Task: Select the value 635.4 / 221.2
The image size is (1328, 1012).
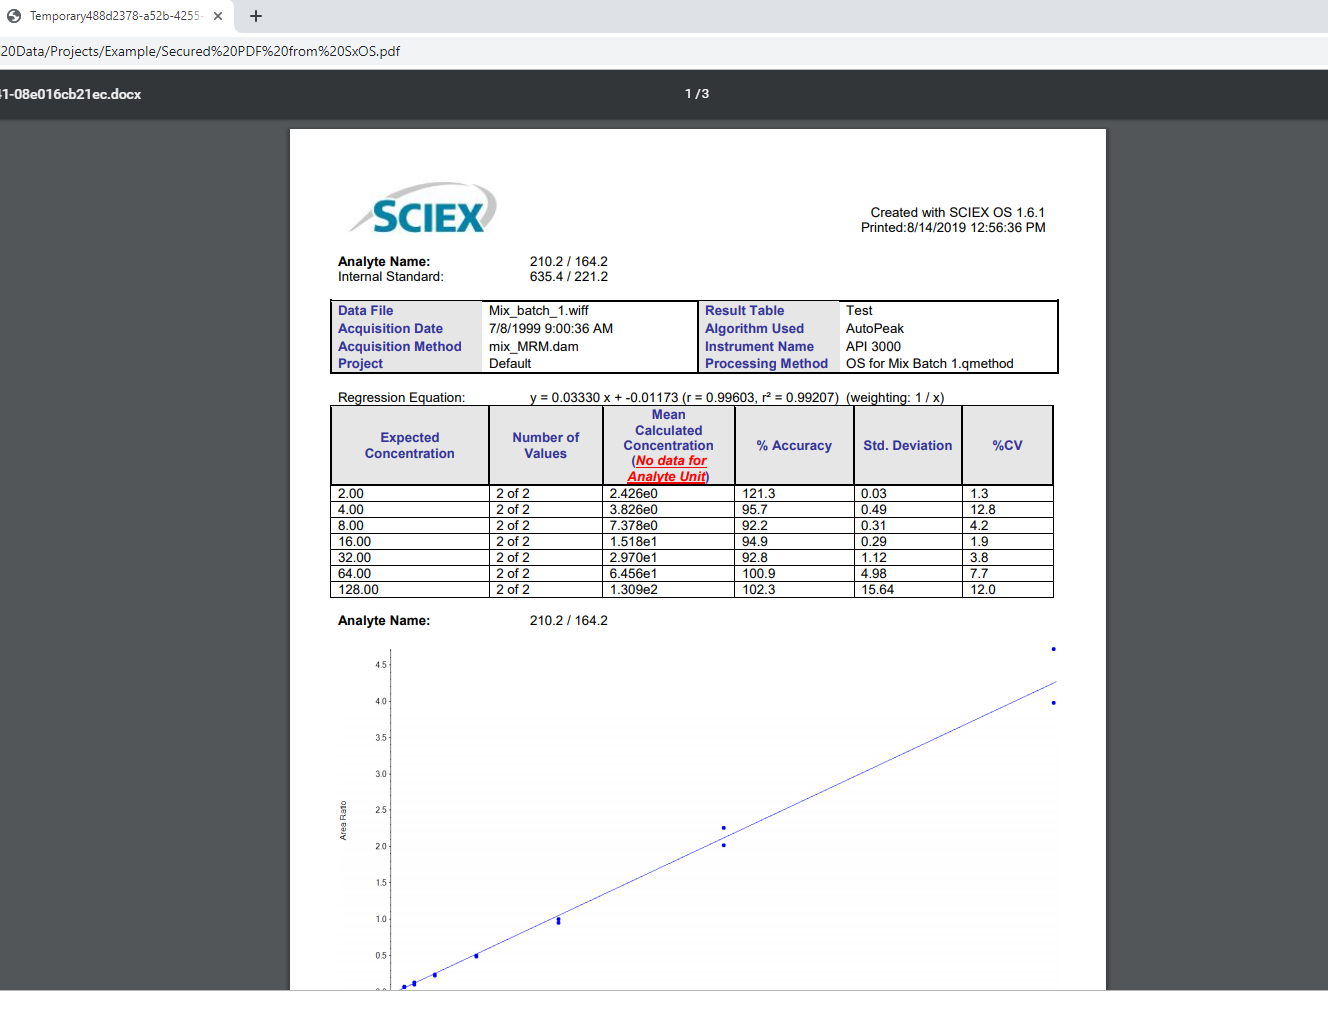Action: [569, 276]
